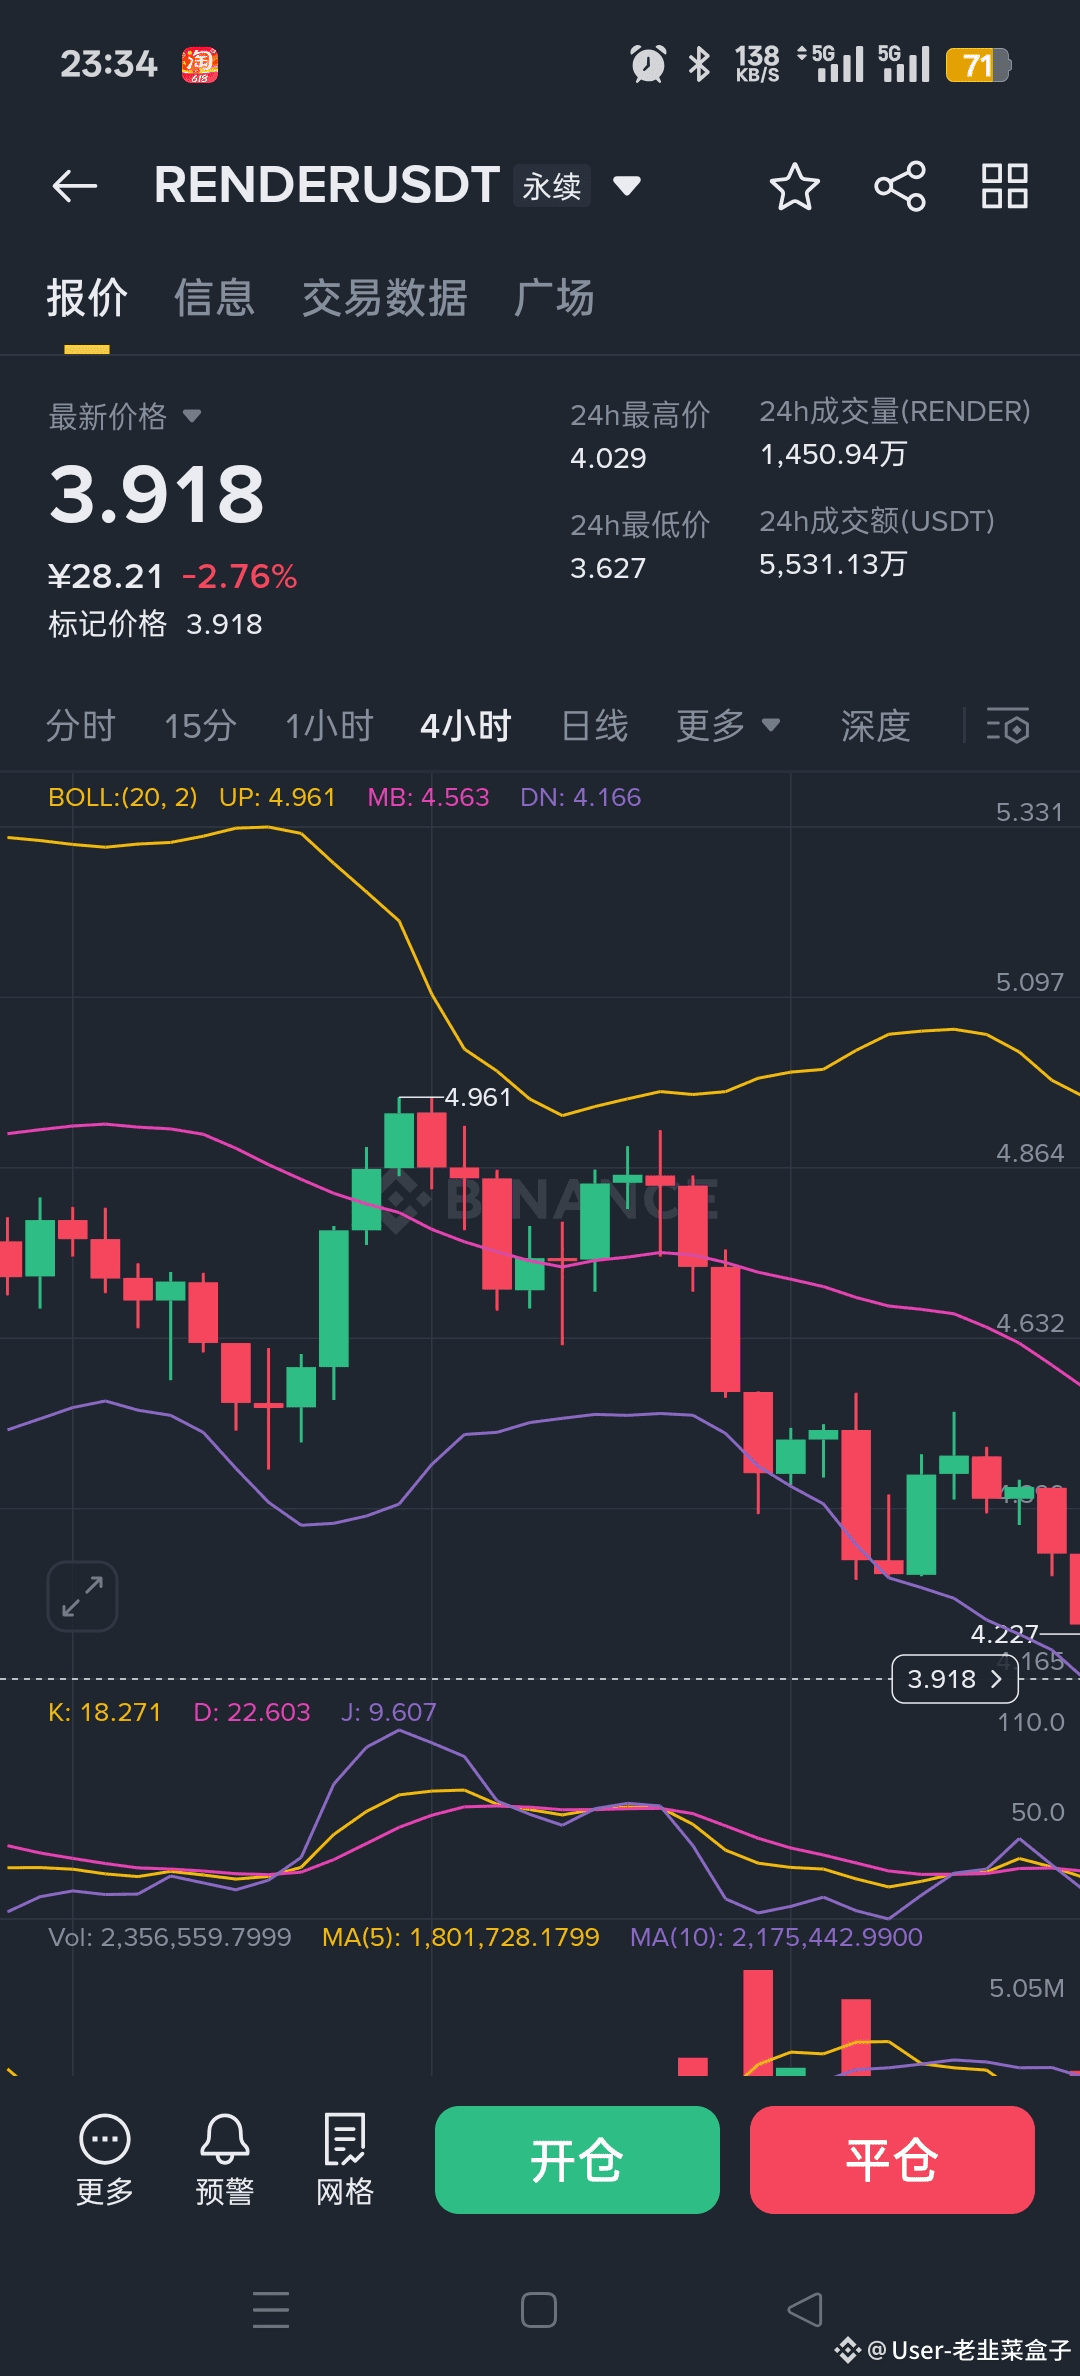Viewport: 1080px width, 2376px height.
Task: Open the four-square grid menu icon
Action: click(1005, 186)
